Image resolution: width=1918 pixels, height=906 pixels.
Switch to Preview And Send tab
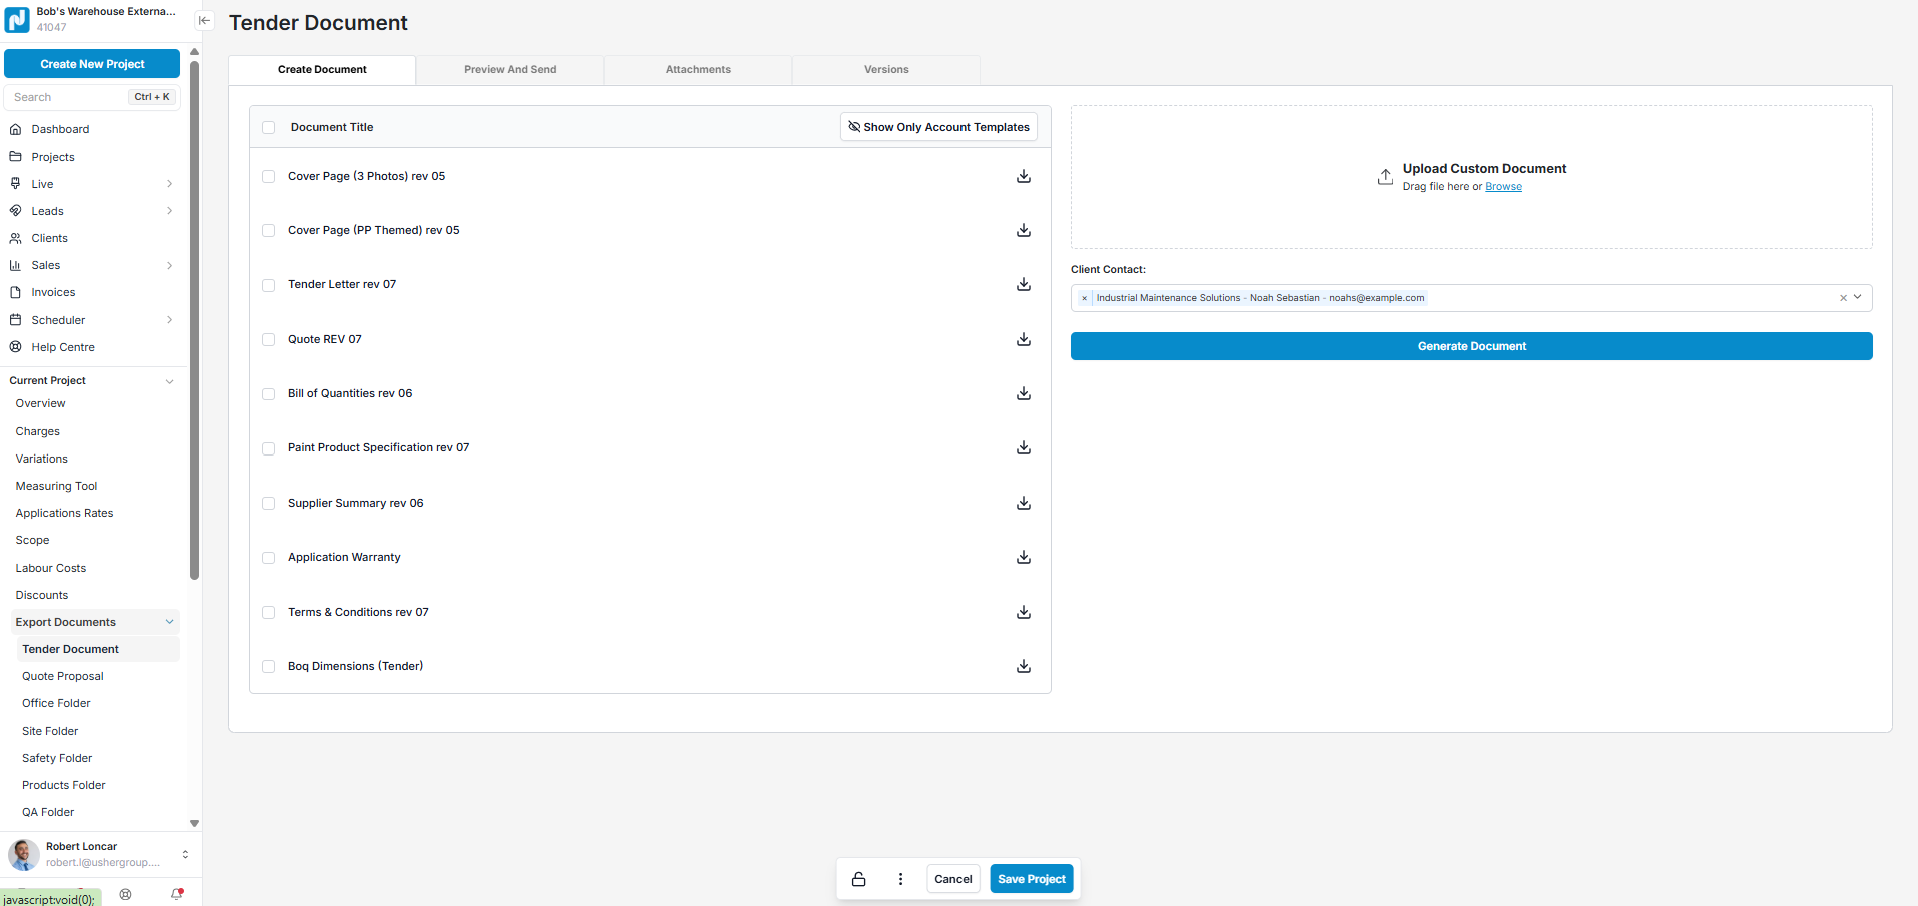(510, 70)
